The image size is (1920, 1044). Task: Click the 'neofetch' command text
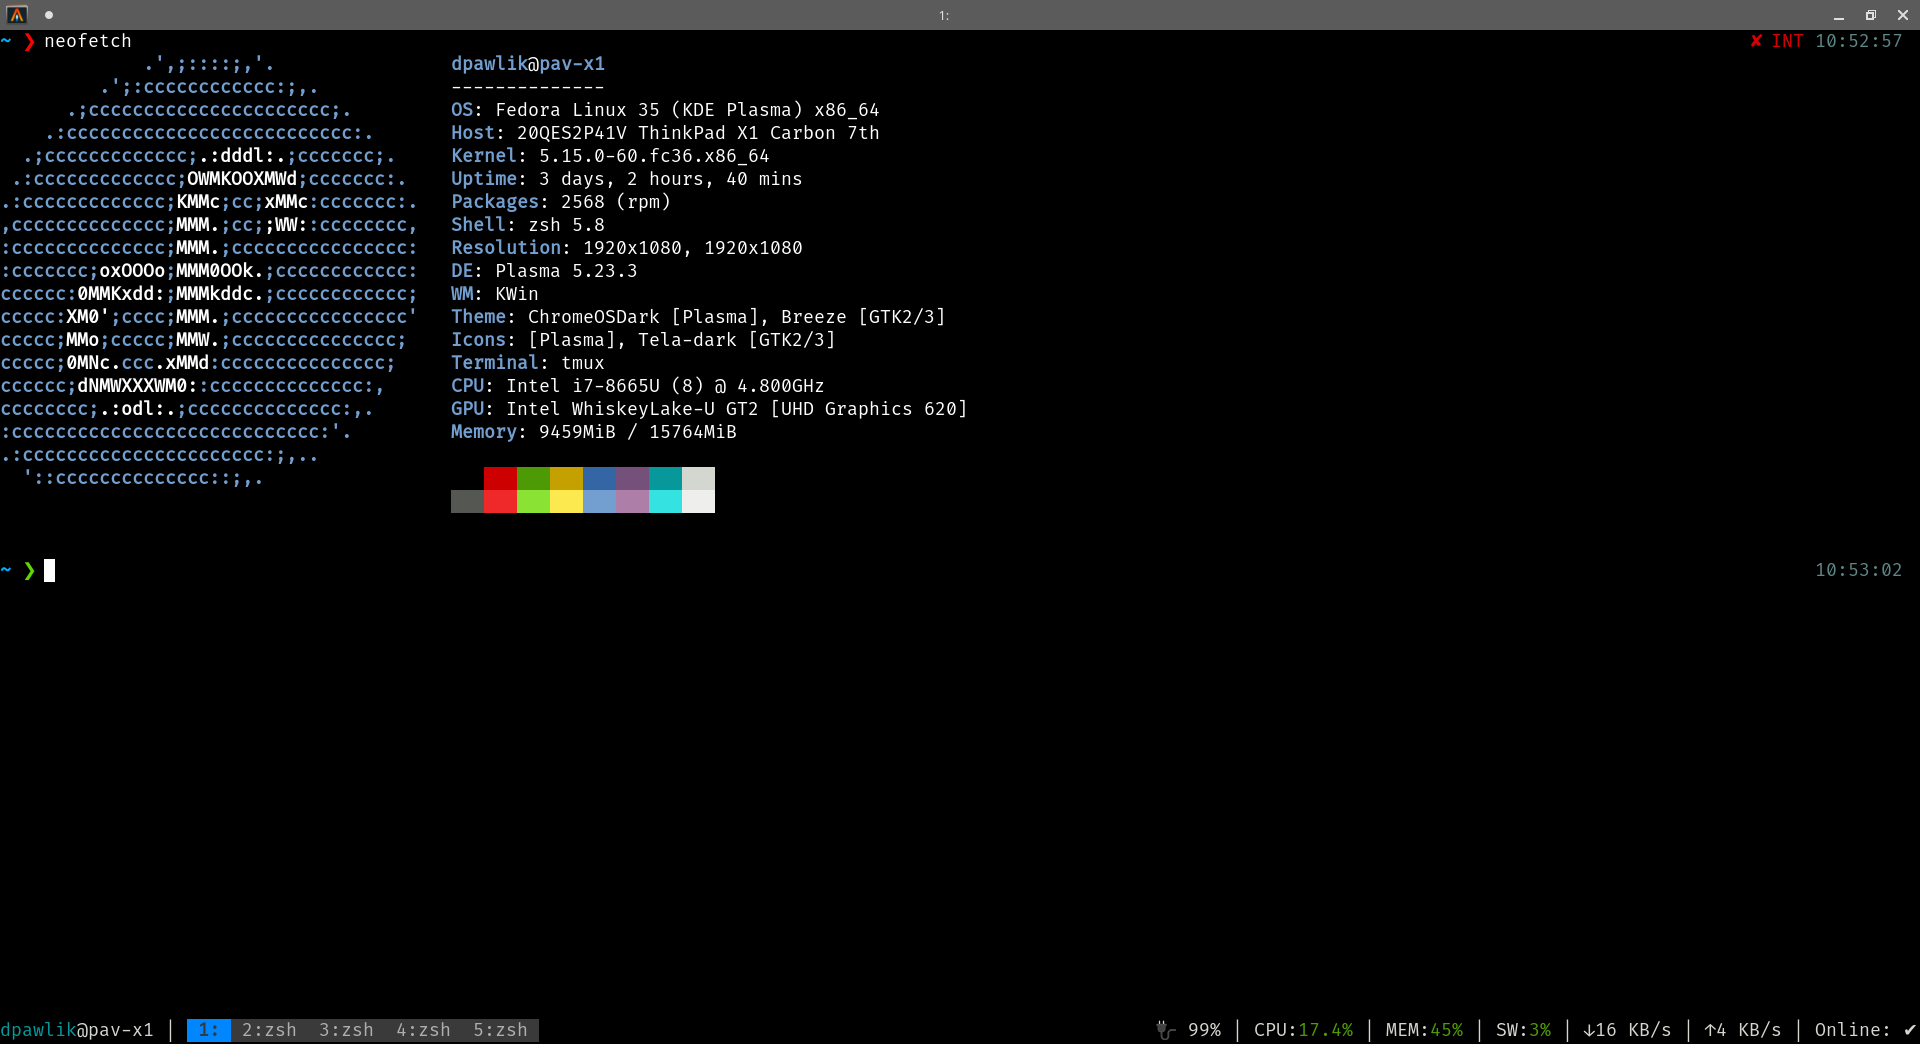tap(88, 41)
